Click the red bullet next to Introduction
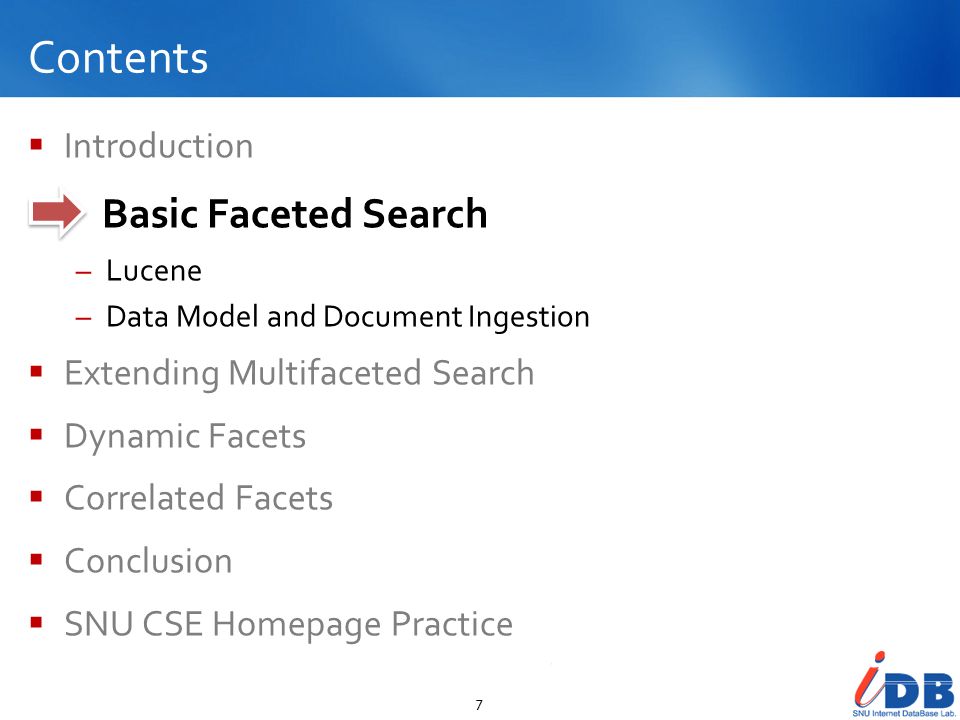The image size is (960, 720). pyautogui.click(x=36, y=145)
